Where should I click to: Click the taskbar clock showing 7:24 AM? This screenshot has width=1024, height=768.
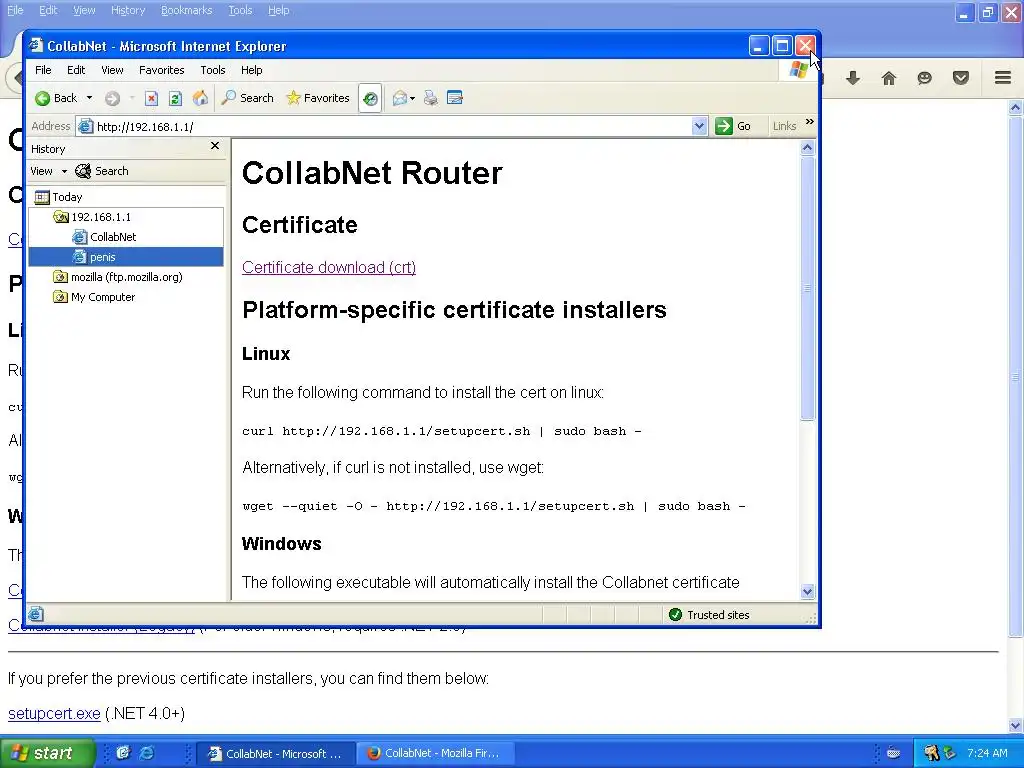pyautogui.click(x=987, y=753)
